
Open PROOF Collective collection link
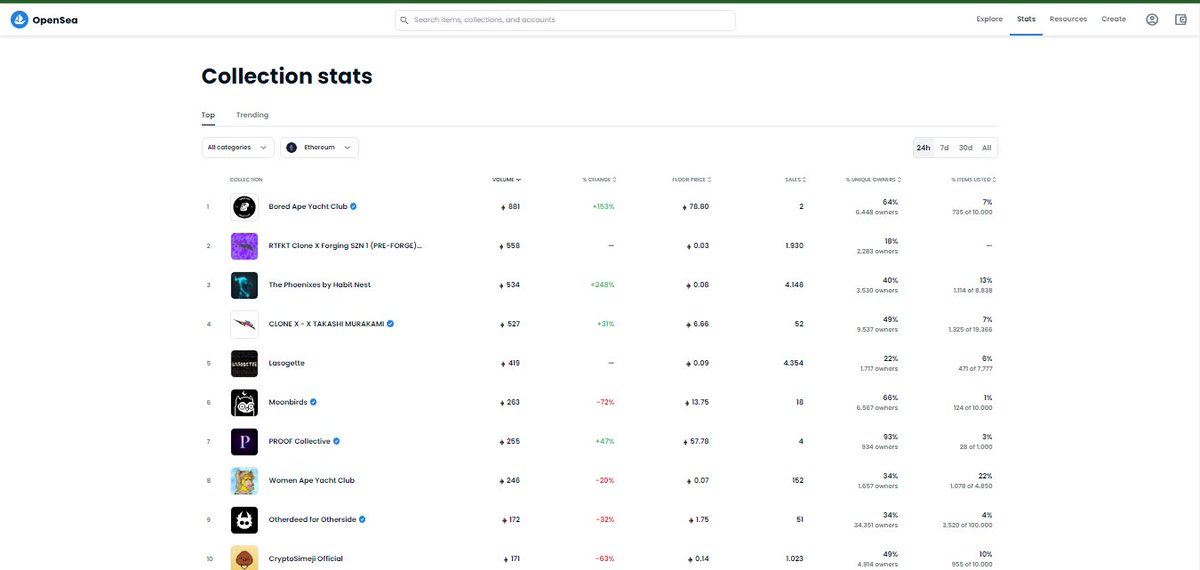pos(300,441)
